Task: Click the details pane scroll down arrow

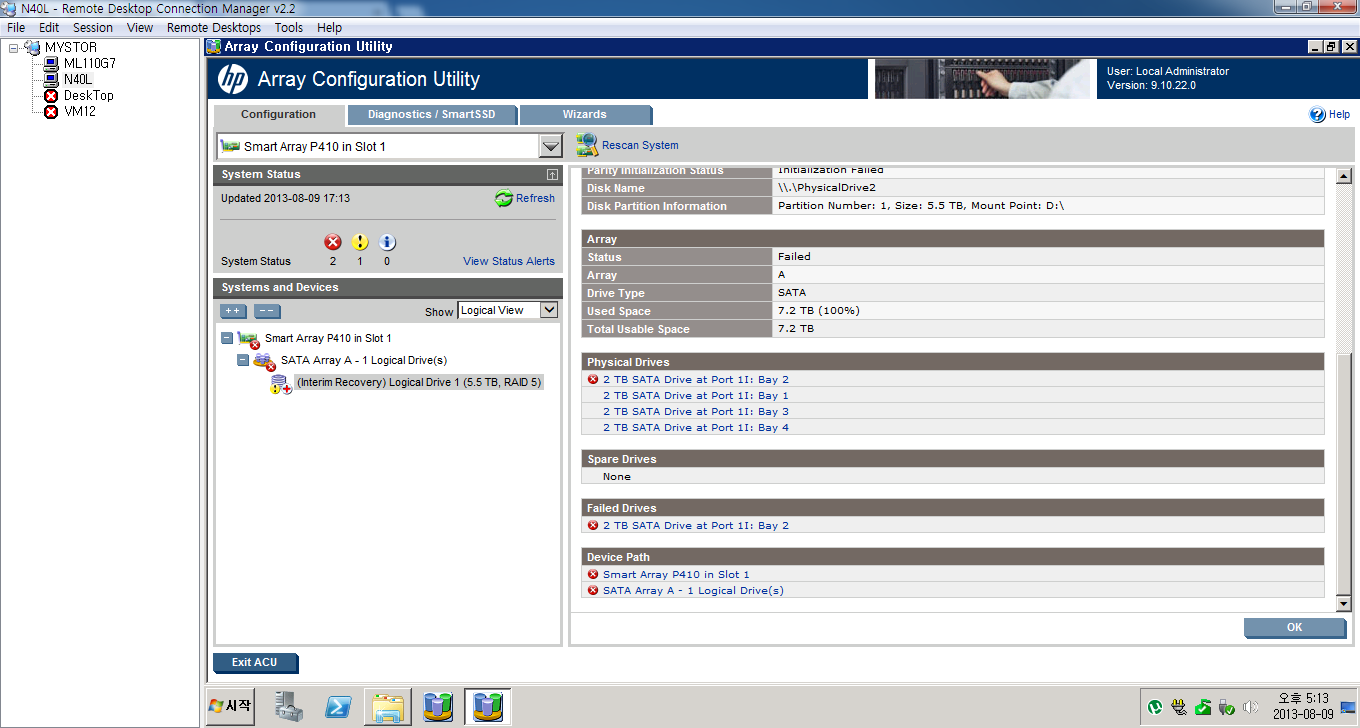Action: pos(1344,604)
